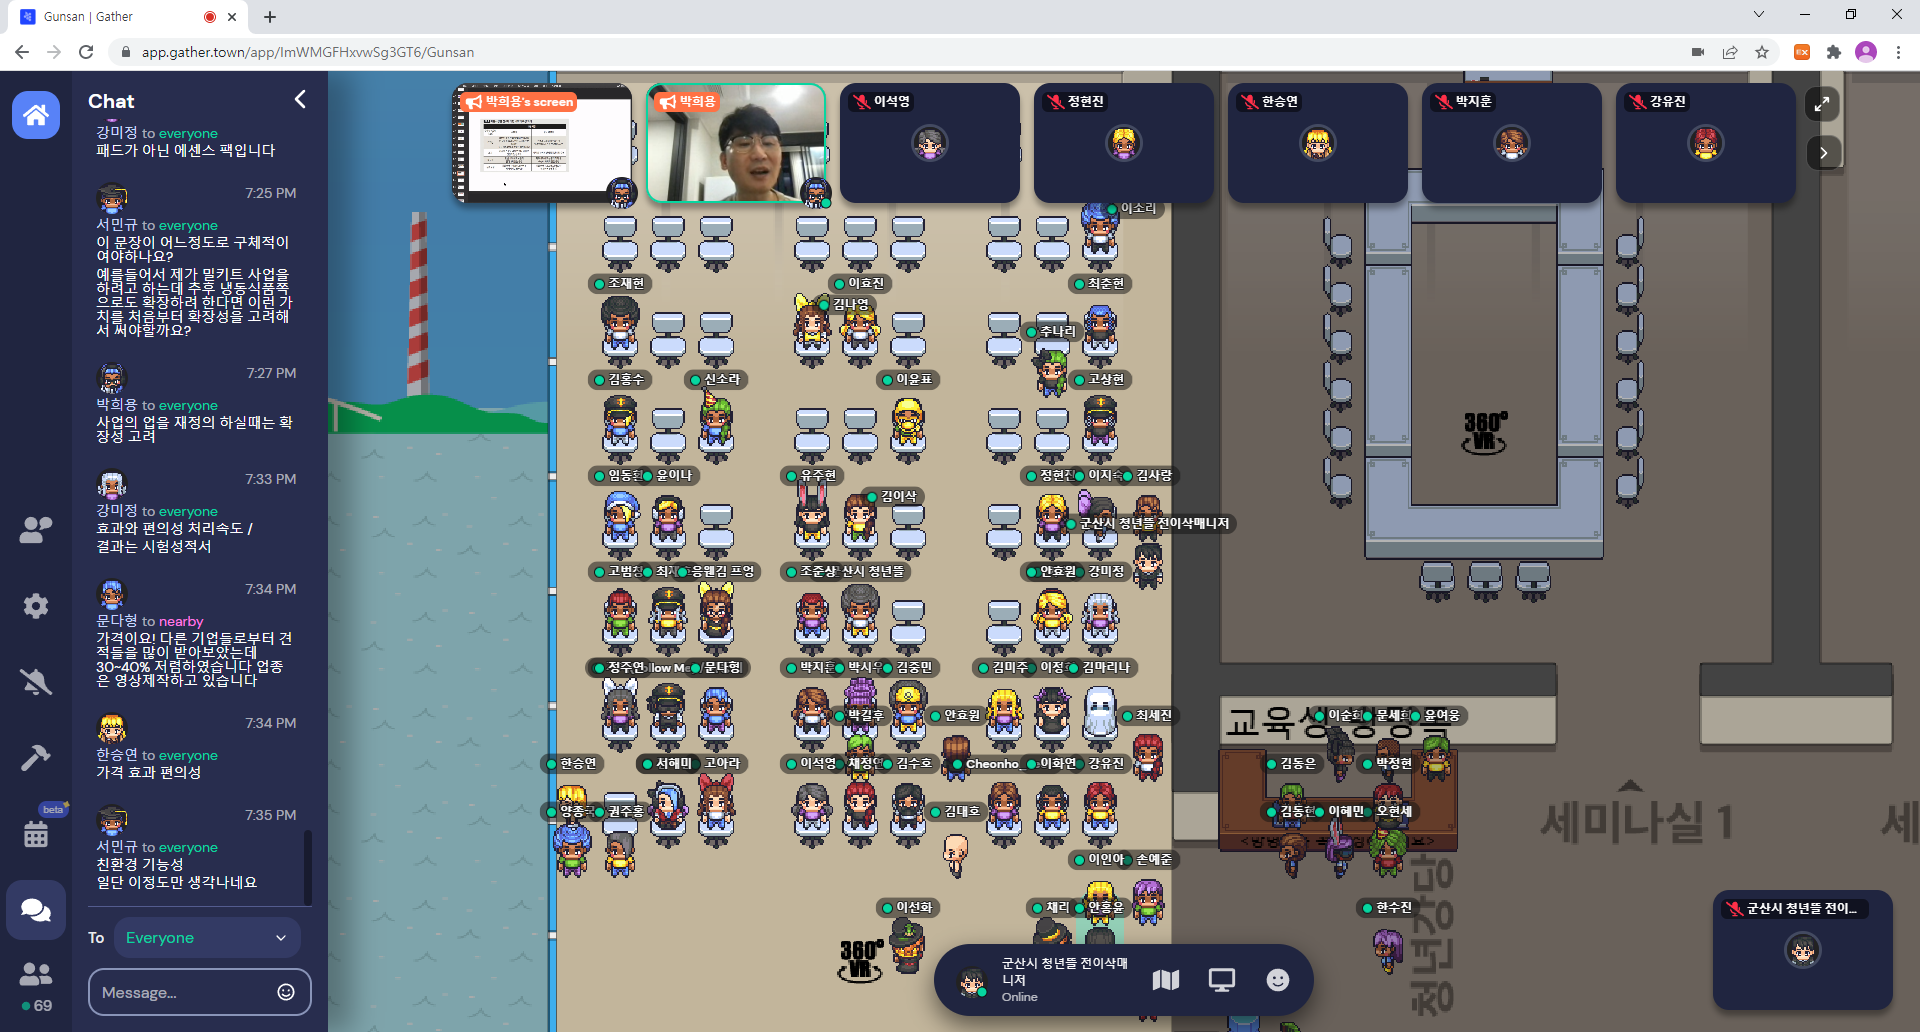Select 강유진 muted video tile
This screenshot has height=1032, width=1920.
click(x=1706, y=144)
